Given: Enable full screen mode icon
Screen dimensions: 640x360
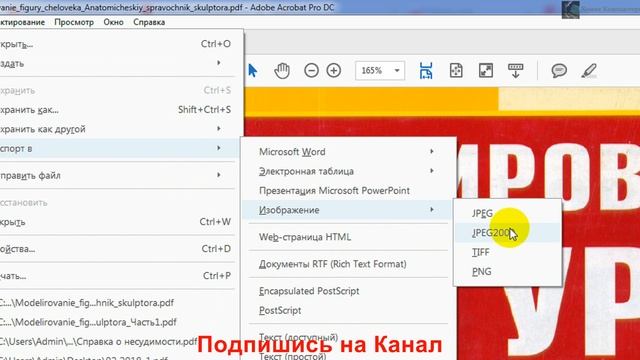Looking at the screenshot, I should (x=486, y=71).
